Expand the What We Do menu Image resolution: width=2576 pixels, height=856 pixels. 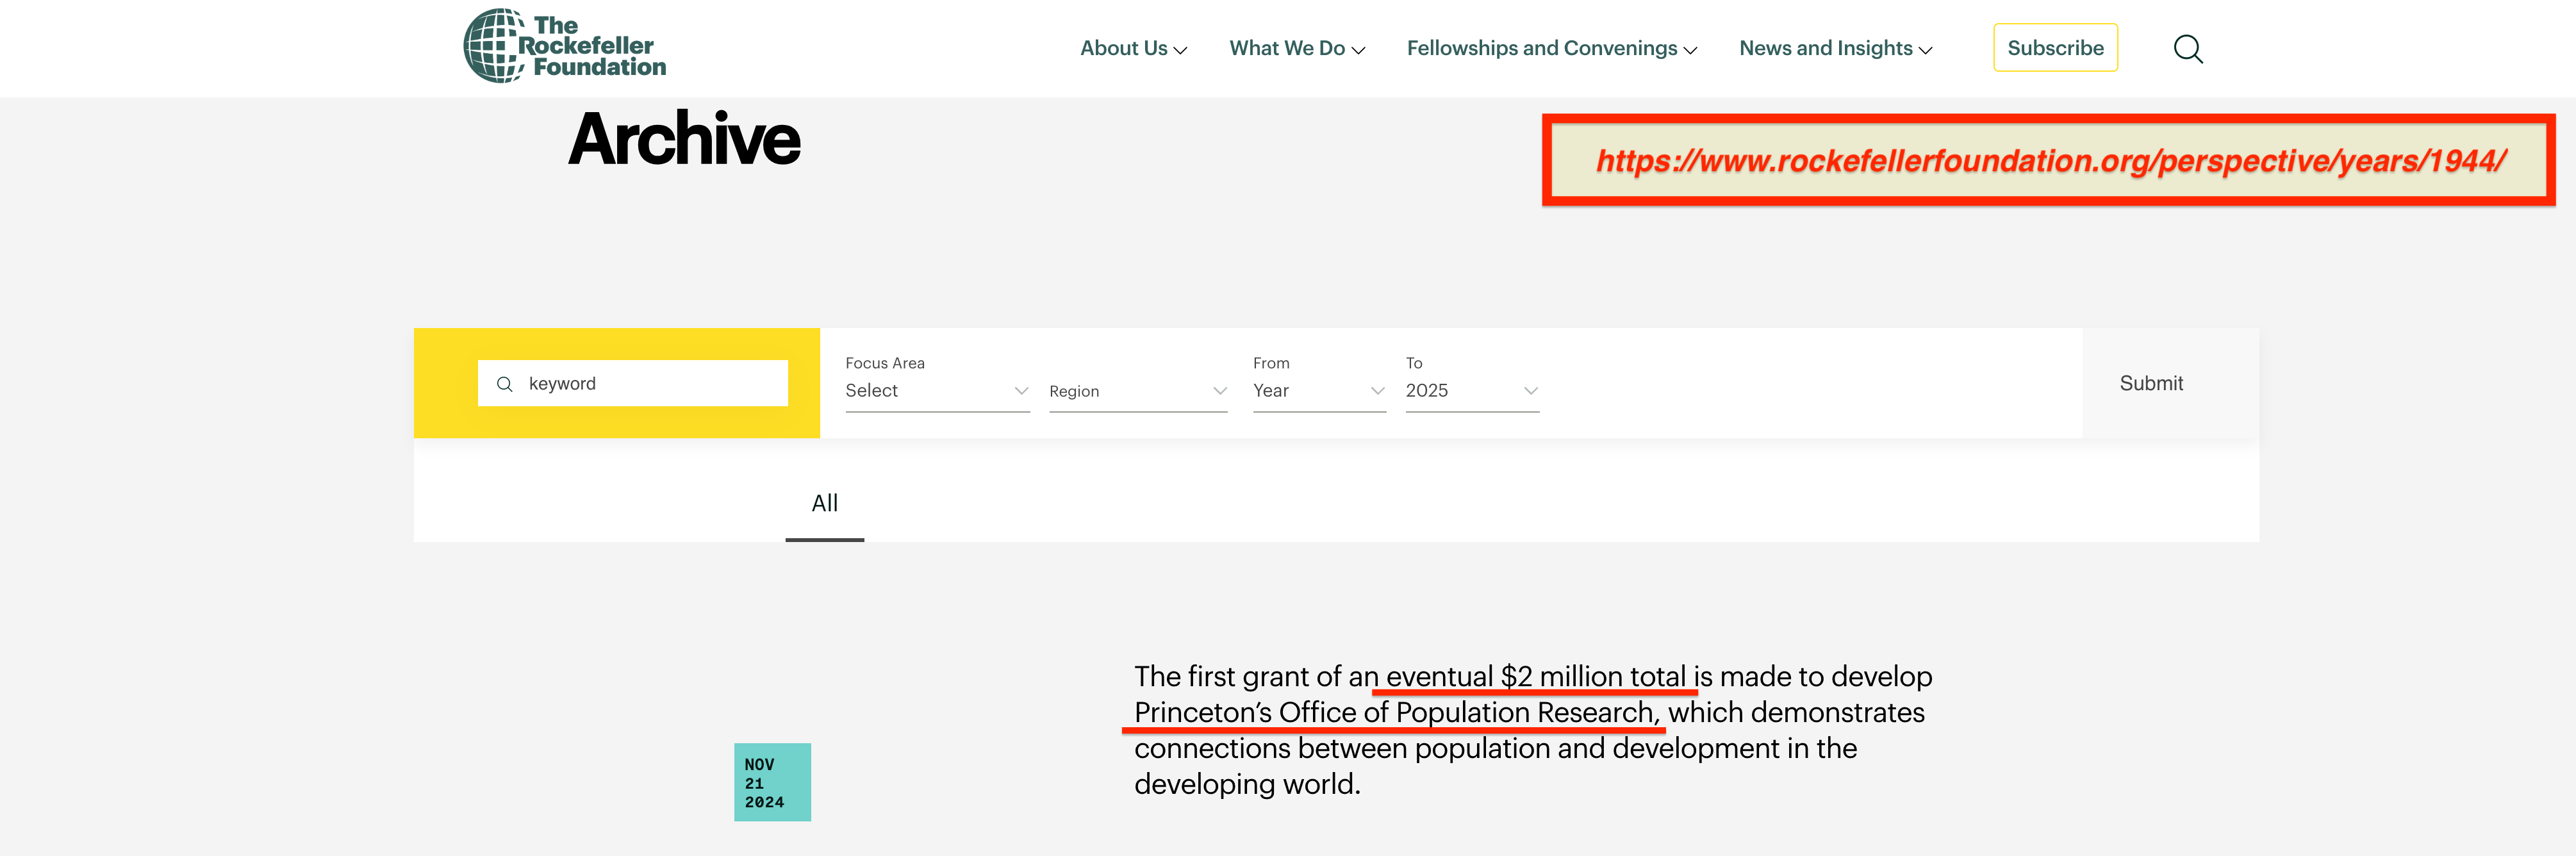point(1297,48)
